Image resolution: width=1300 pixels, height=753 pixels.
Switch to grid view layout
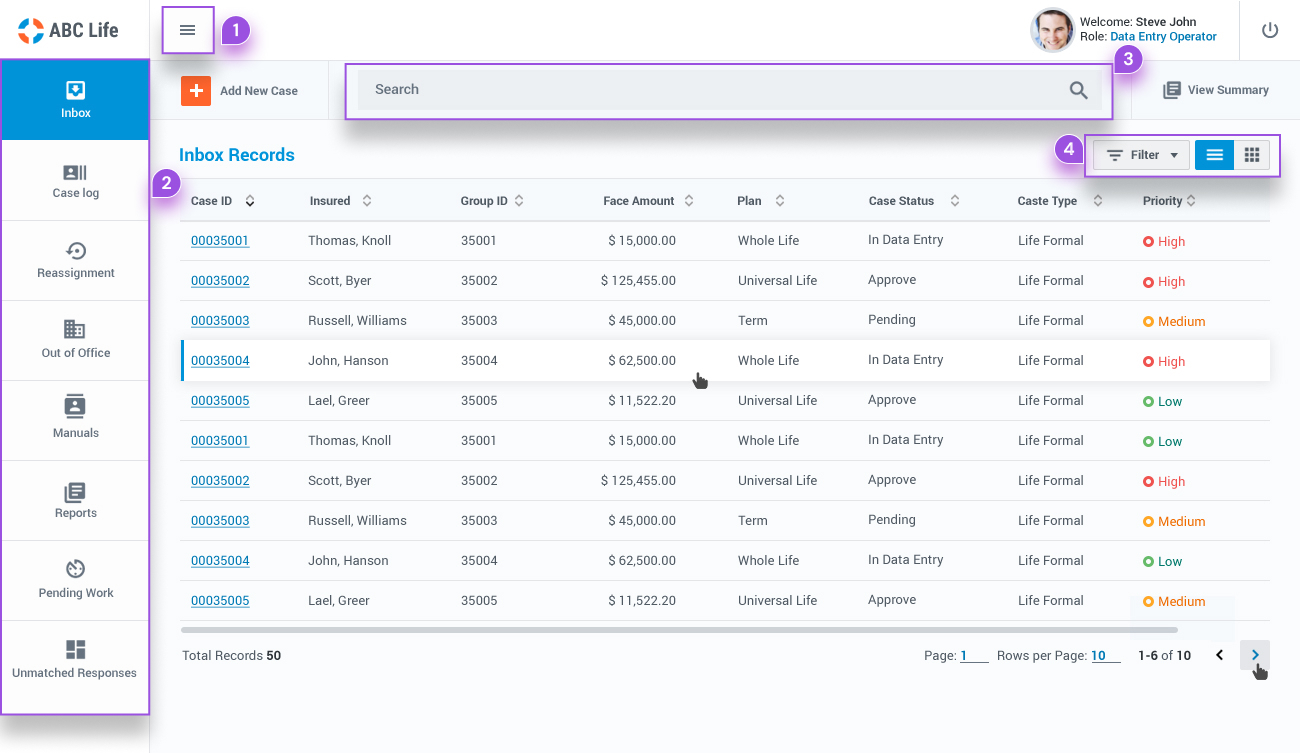click(1252, 155)
